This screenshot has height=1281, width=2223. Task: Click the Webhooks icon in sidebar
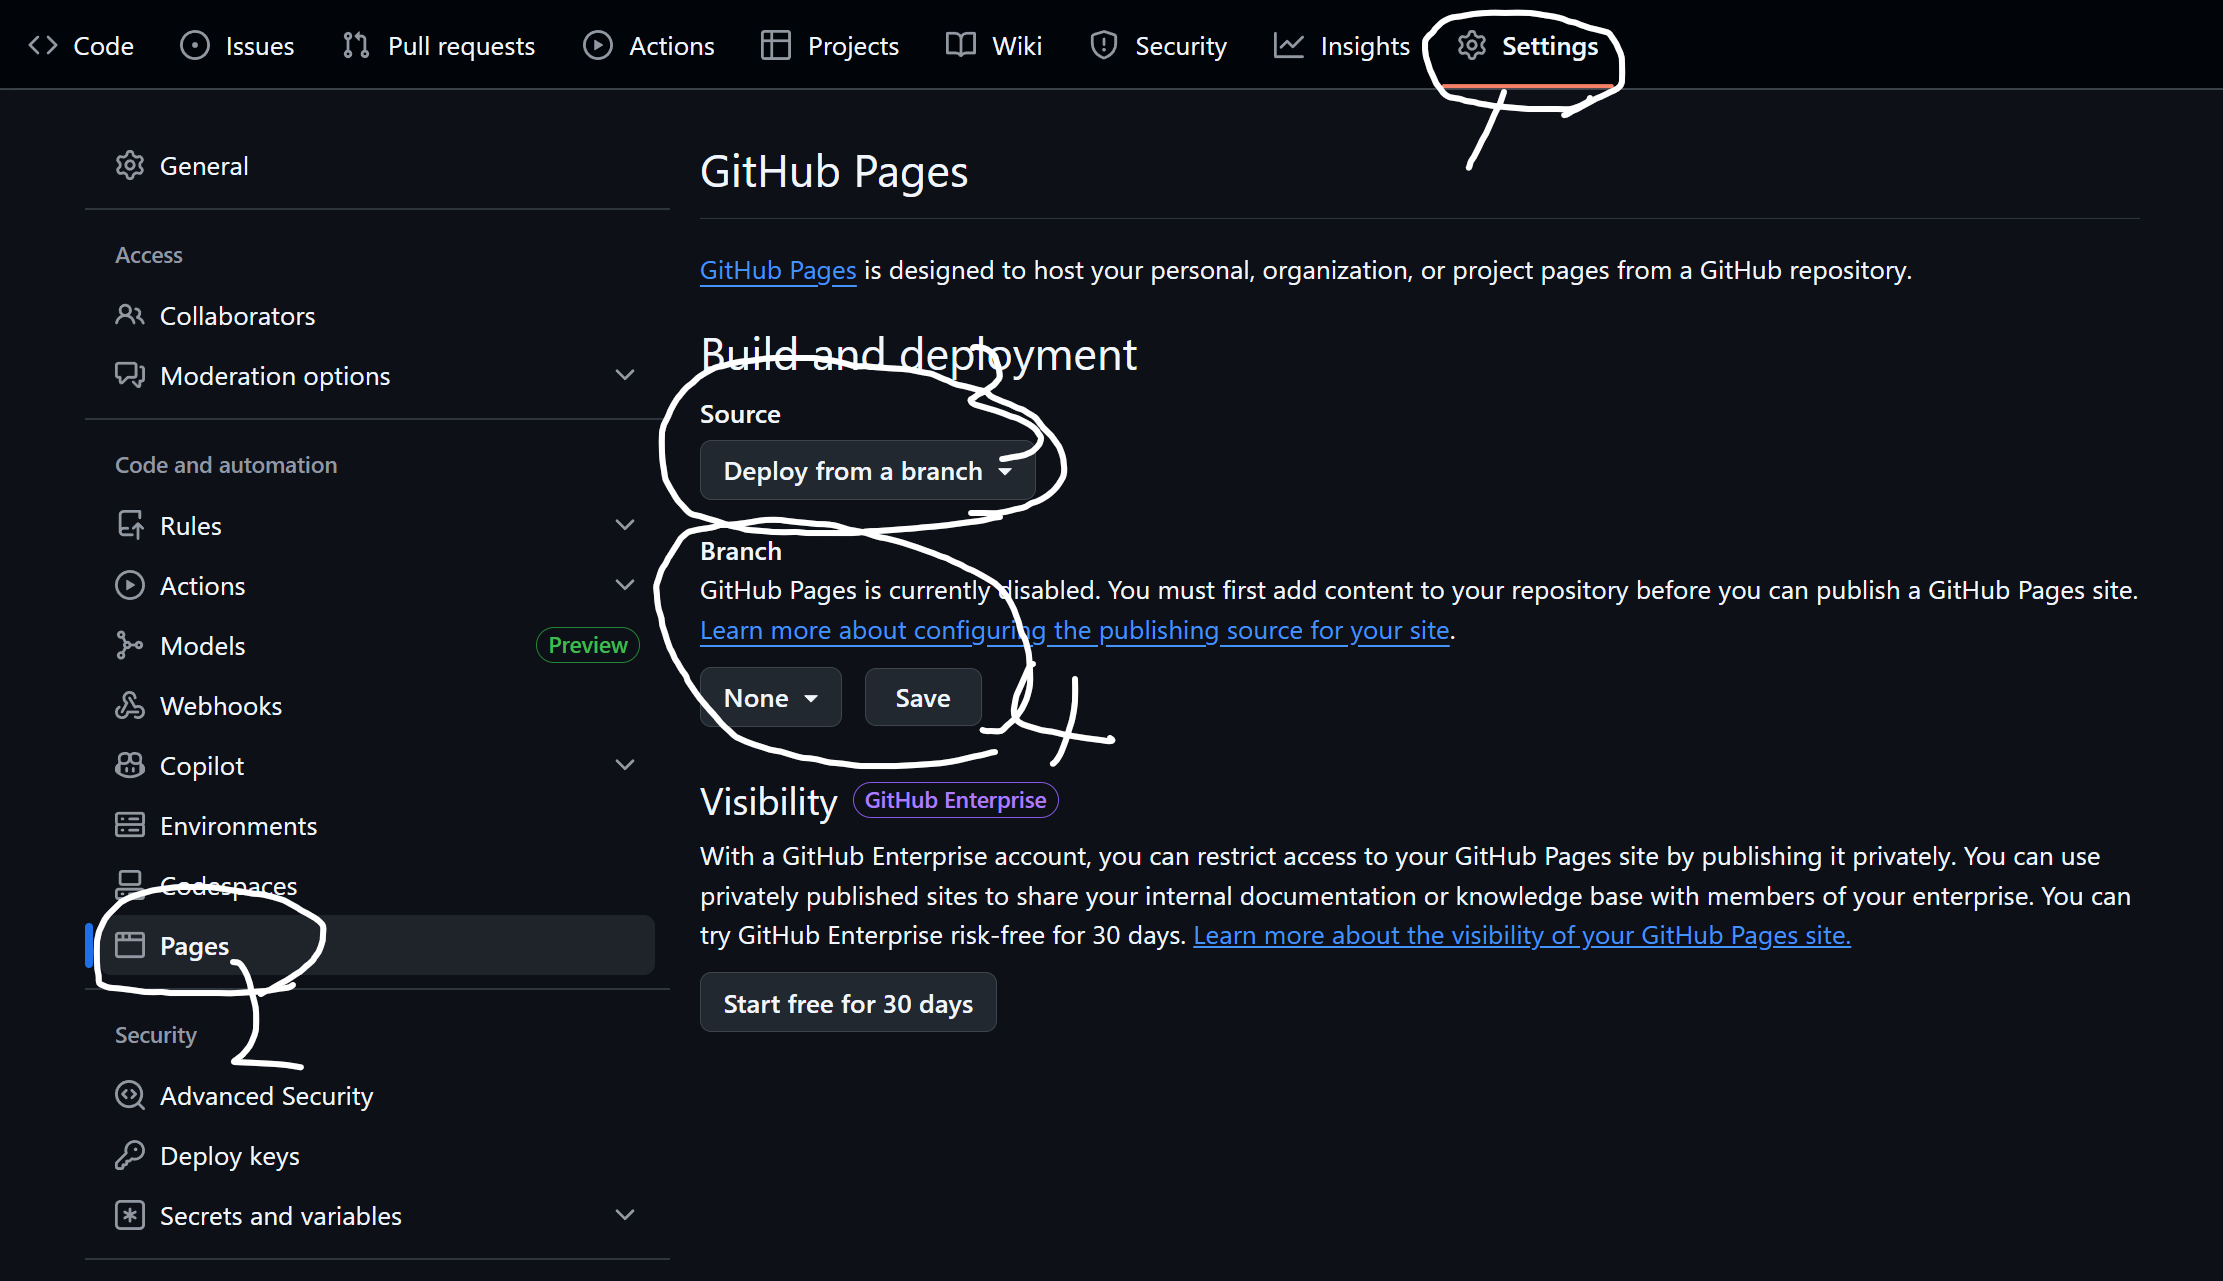[130, 706]
